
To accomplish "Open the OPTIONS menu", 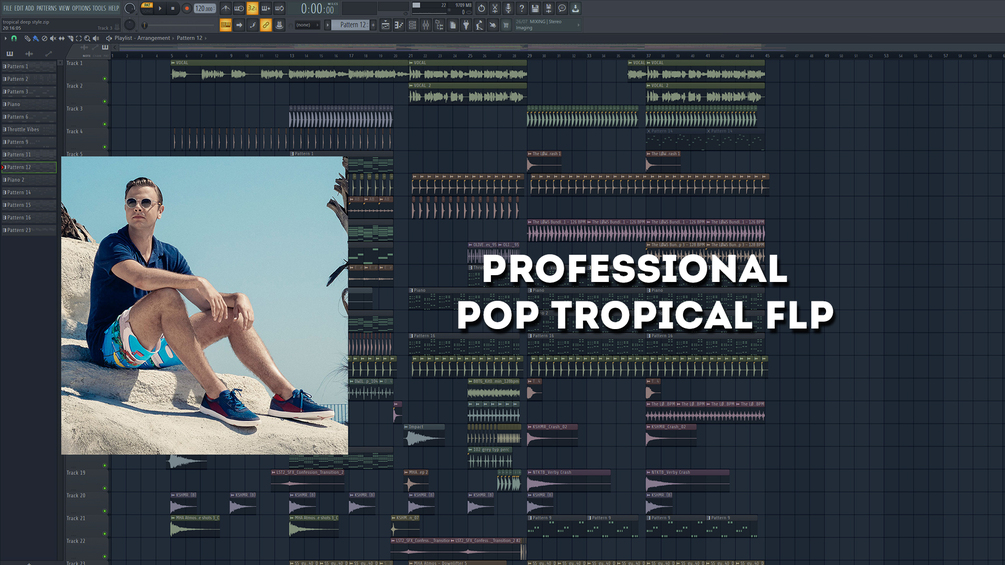I will coord(81,8).
